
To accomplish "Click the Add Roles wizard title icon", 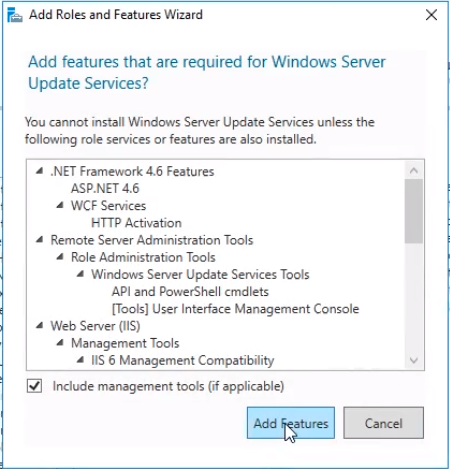I will point(15,15).
